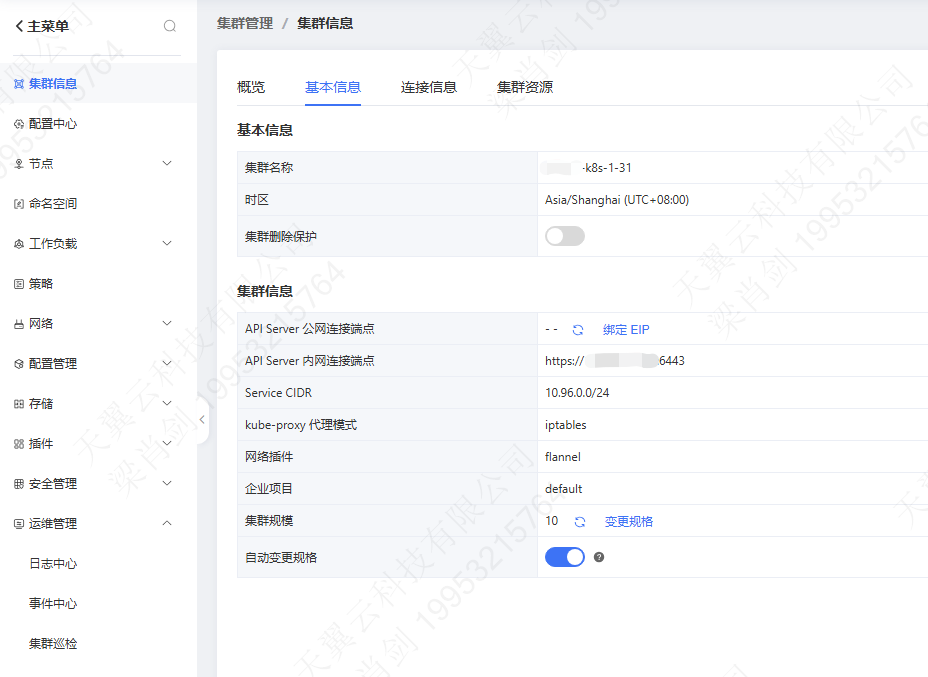Refresh the API Server public endpoint
Screen dimensions: 928x677
coord(578,329)
